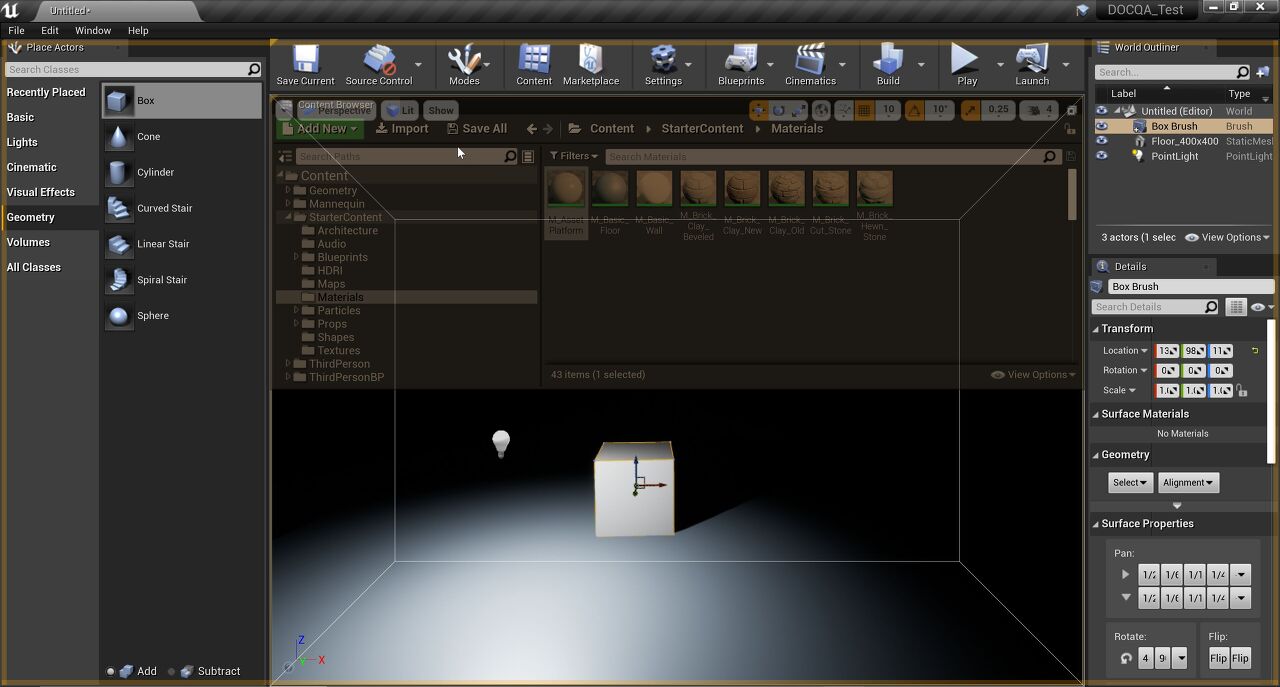Select the Spiral Stair brush

click(182, 280)
